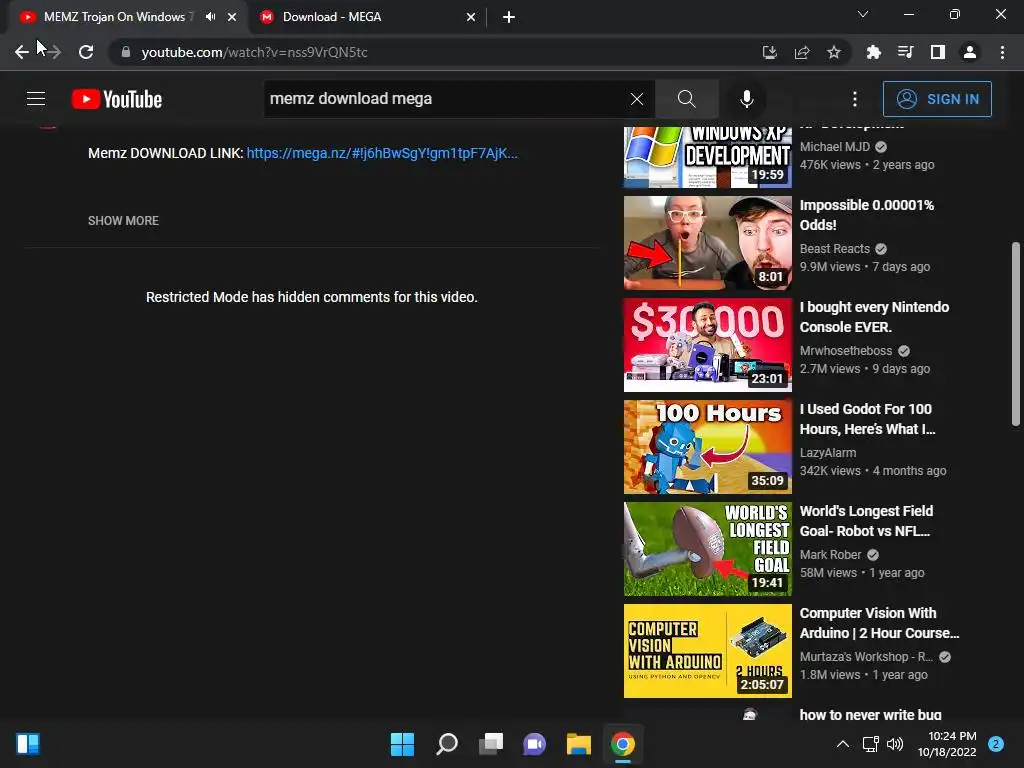Viewport: 1024px width, 768px height.
Task: Show hidden system tray icons
Action: 843,744
